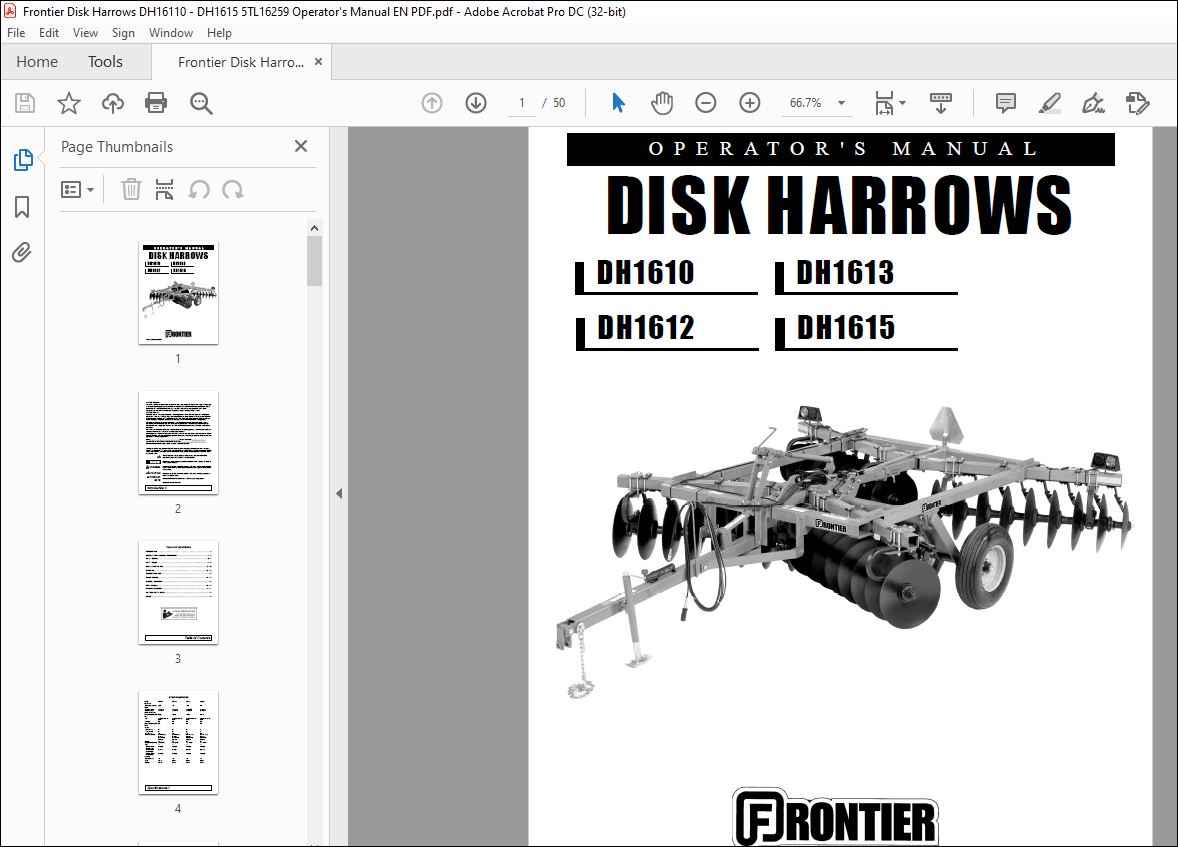
Task: Click the Save file icon
Action: (25, 103)
